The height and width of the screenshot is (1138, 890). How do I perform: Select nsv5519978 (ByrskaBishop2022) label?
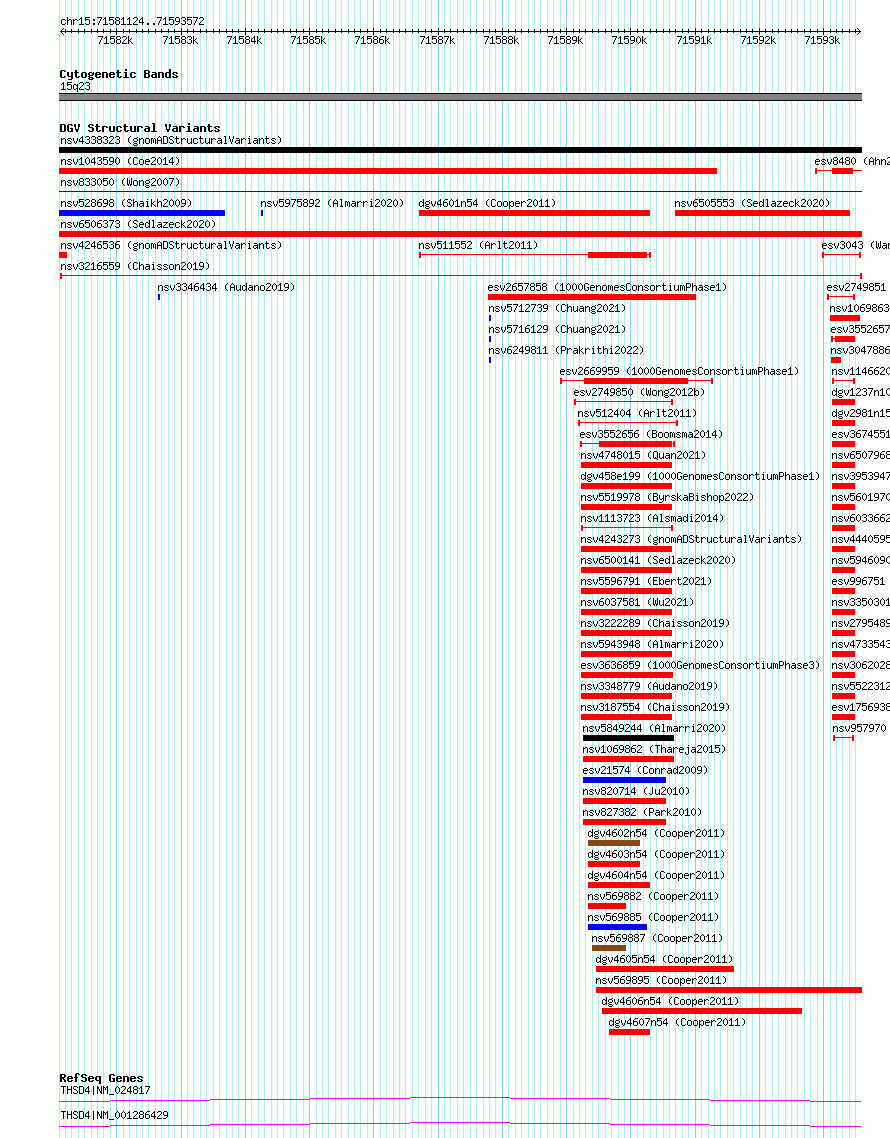point(667,498)
